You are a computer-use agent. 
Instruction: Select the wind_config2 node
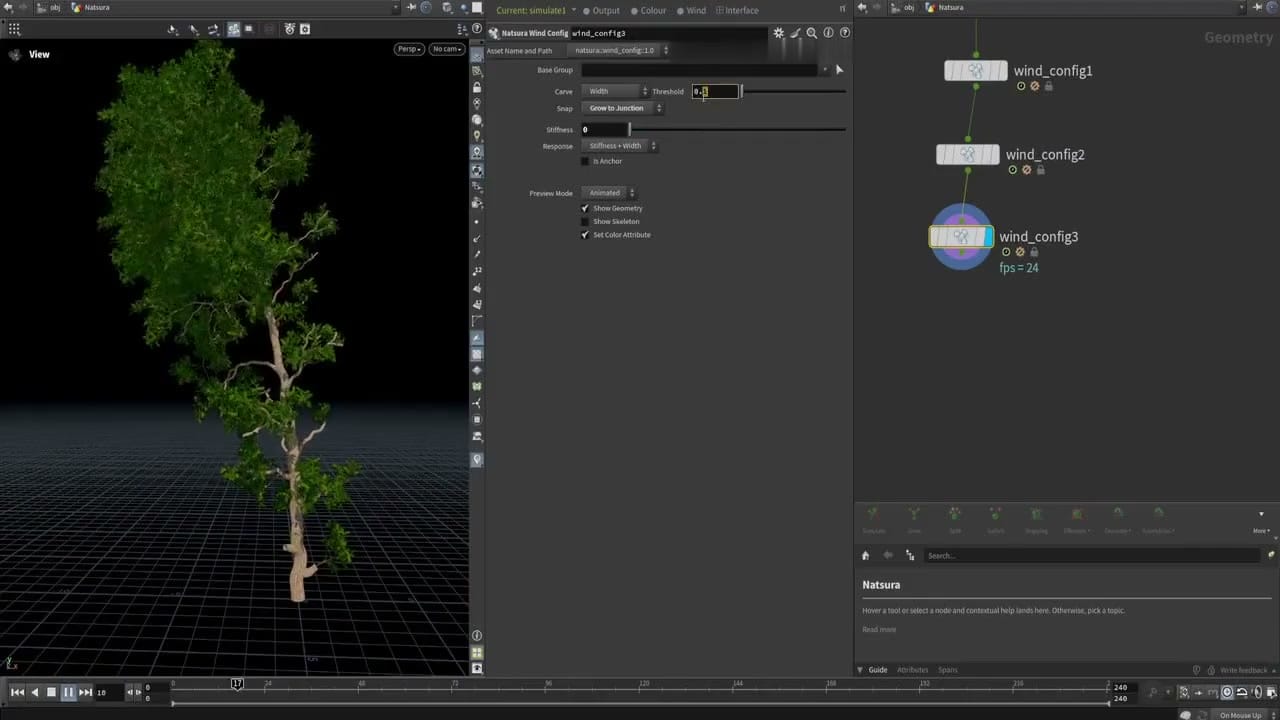[967, 155]
